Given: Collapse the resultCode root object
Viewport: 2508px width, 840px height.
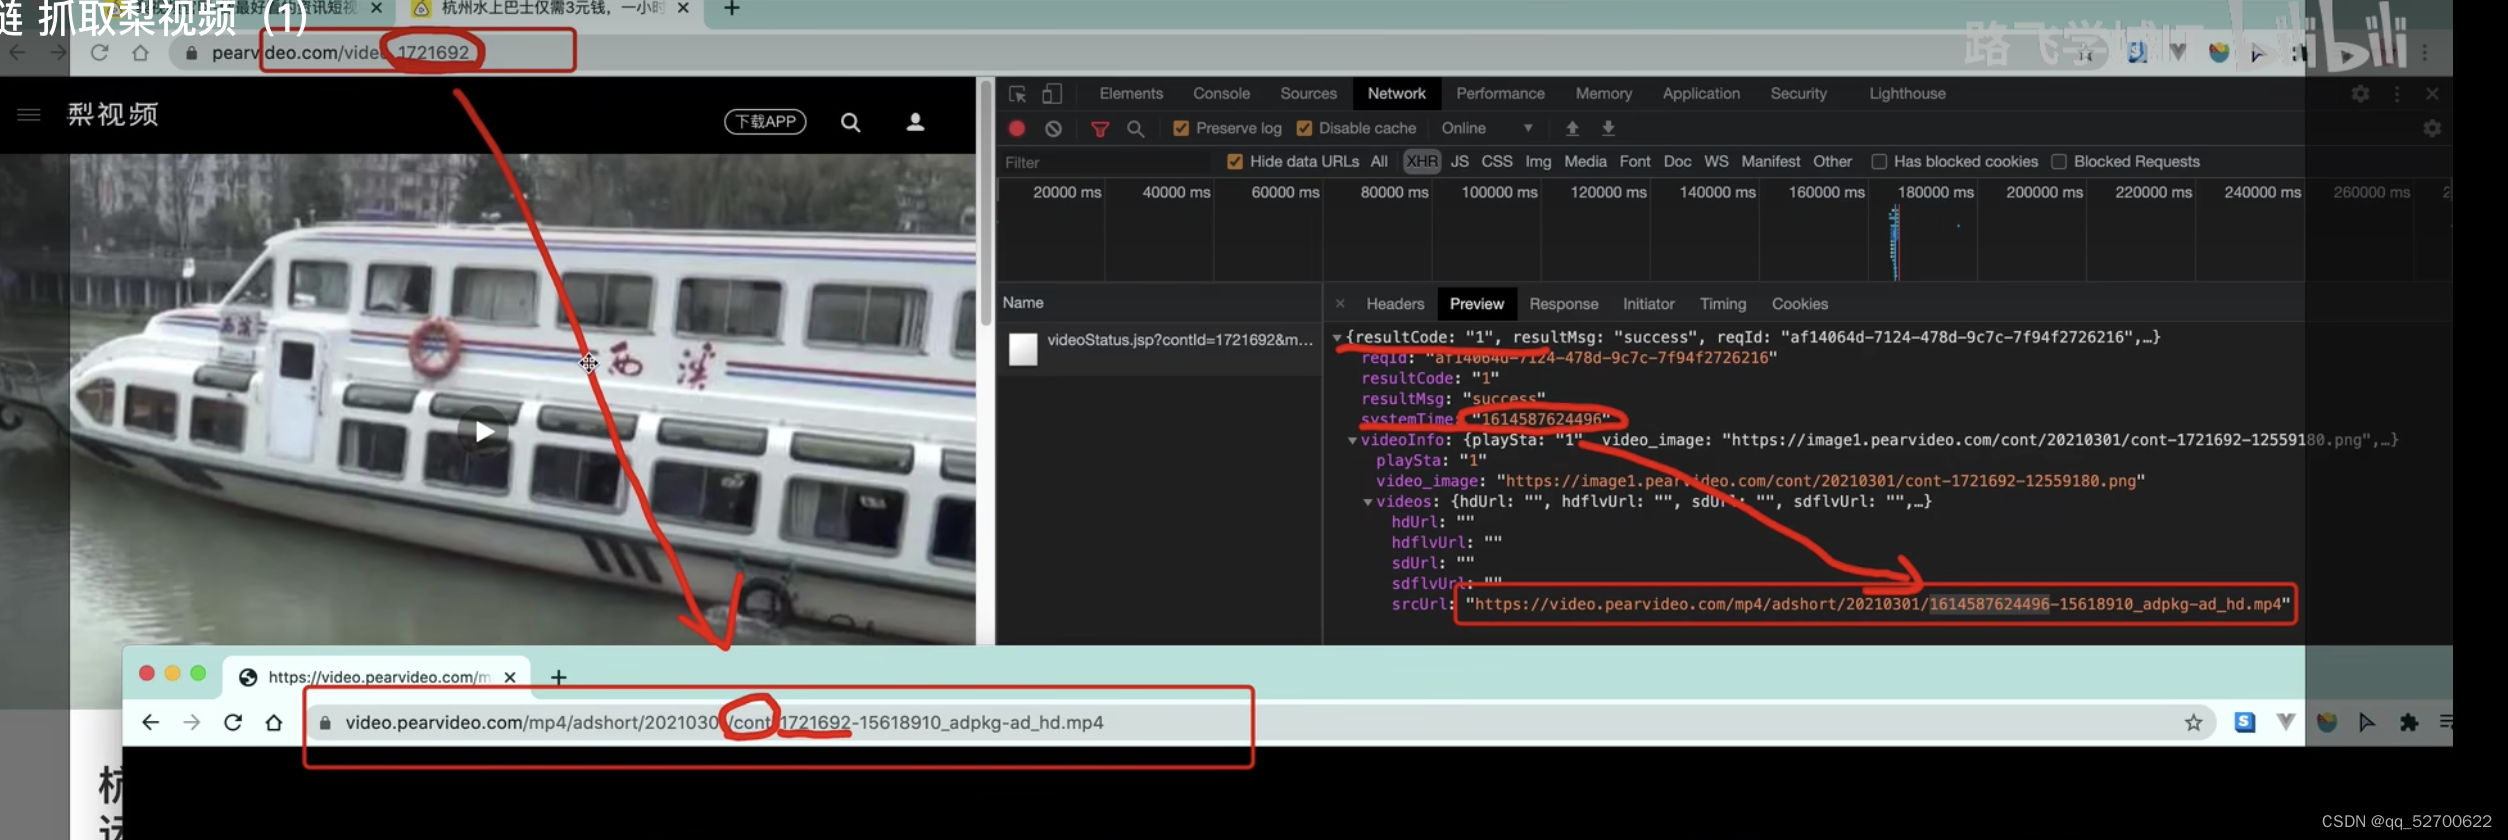Looking at the screenshot, I should 1337,338.
